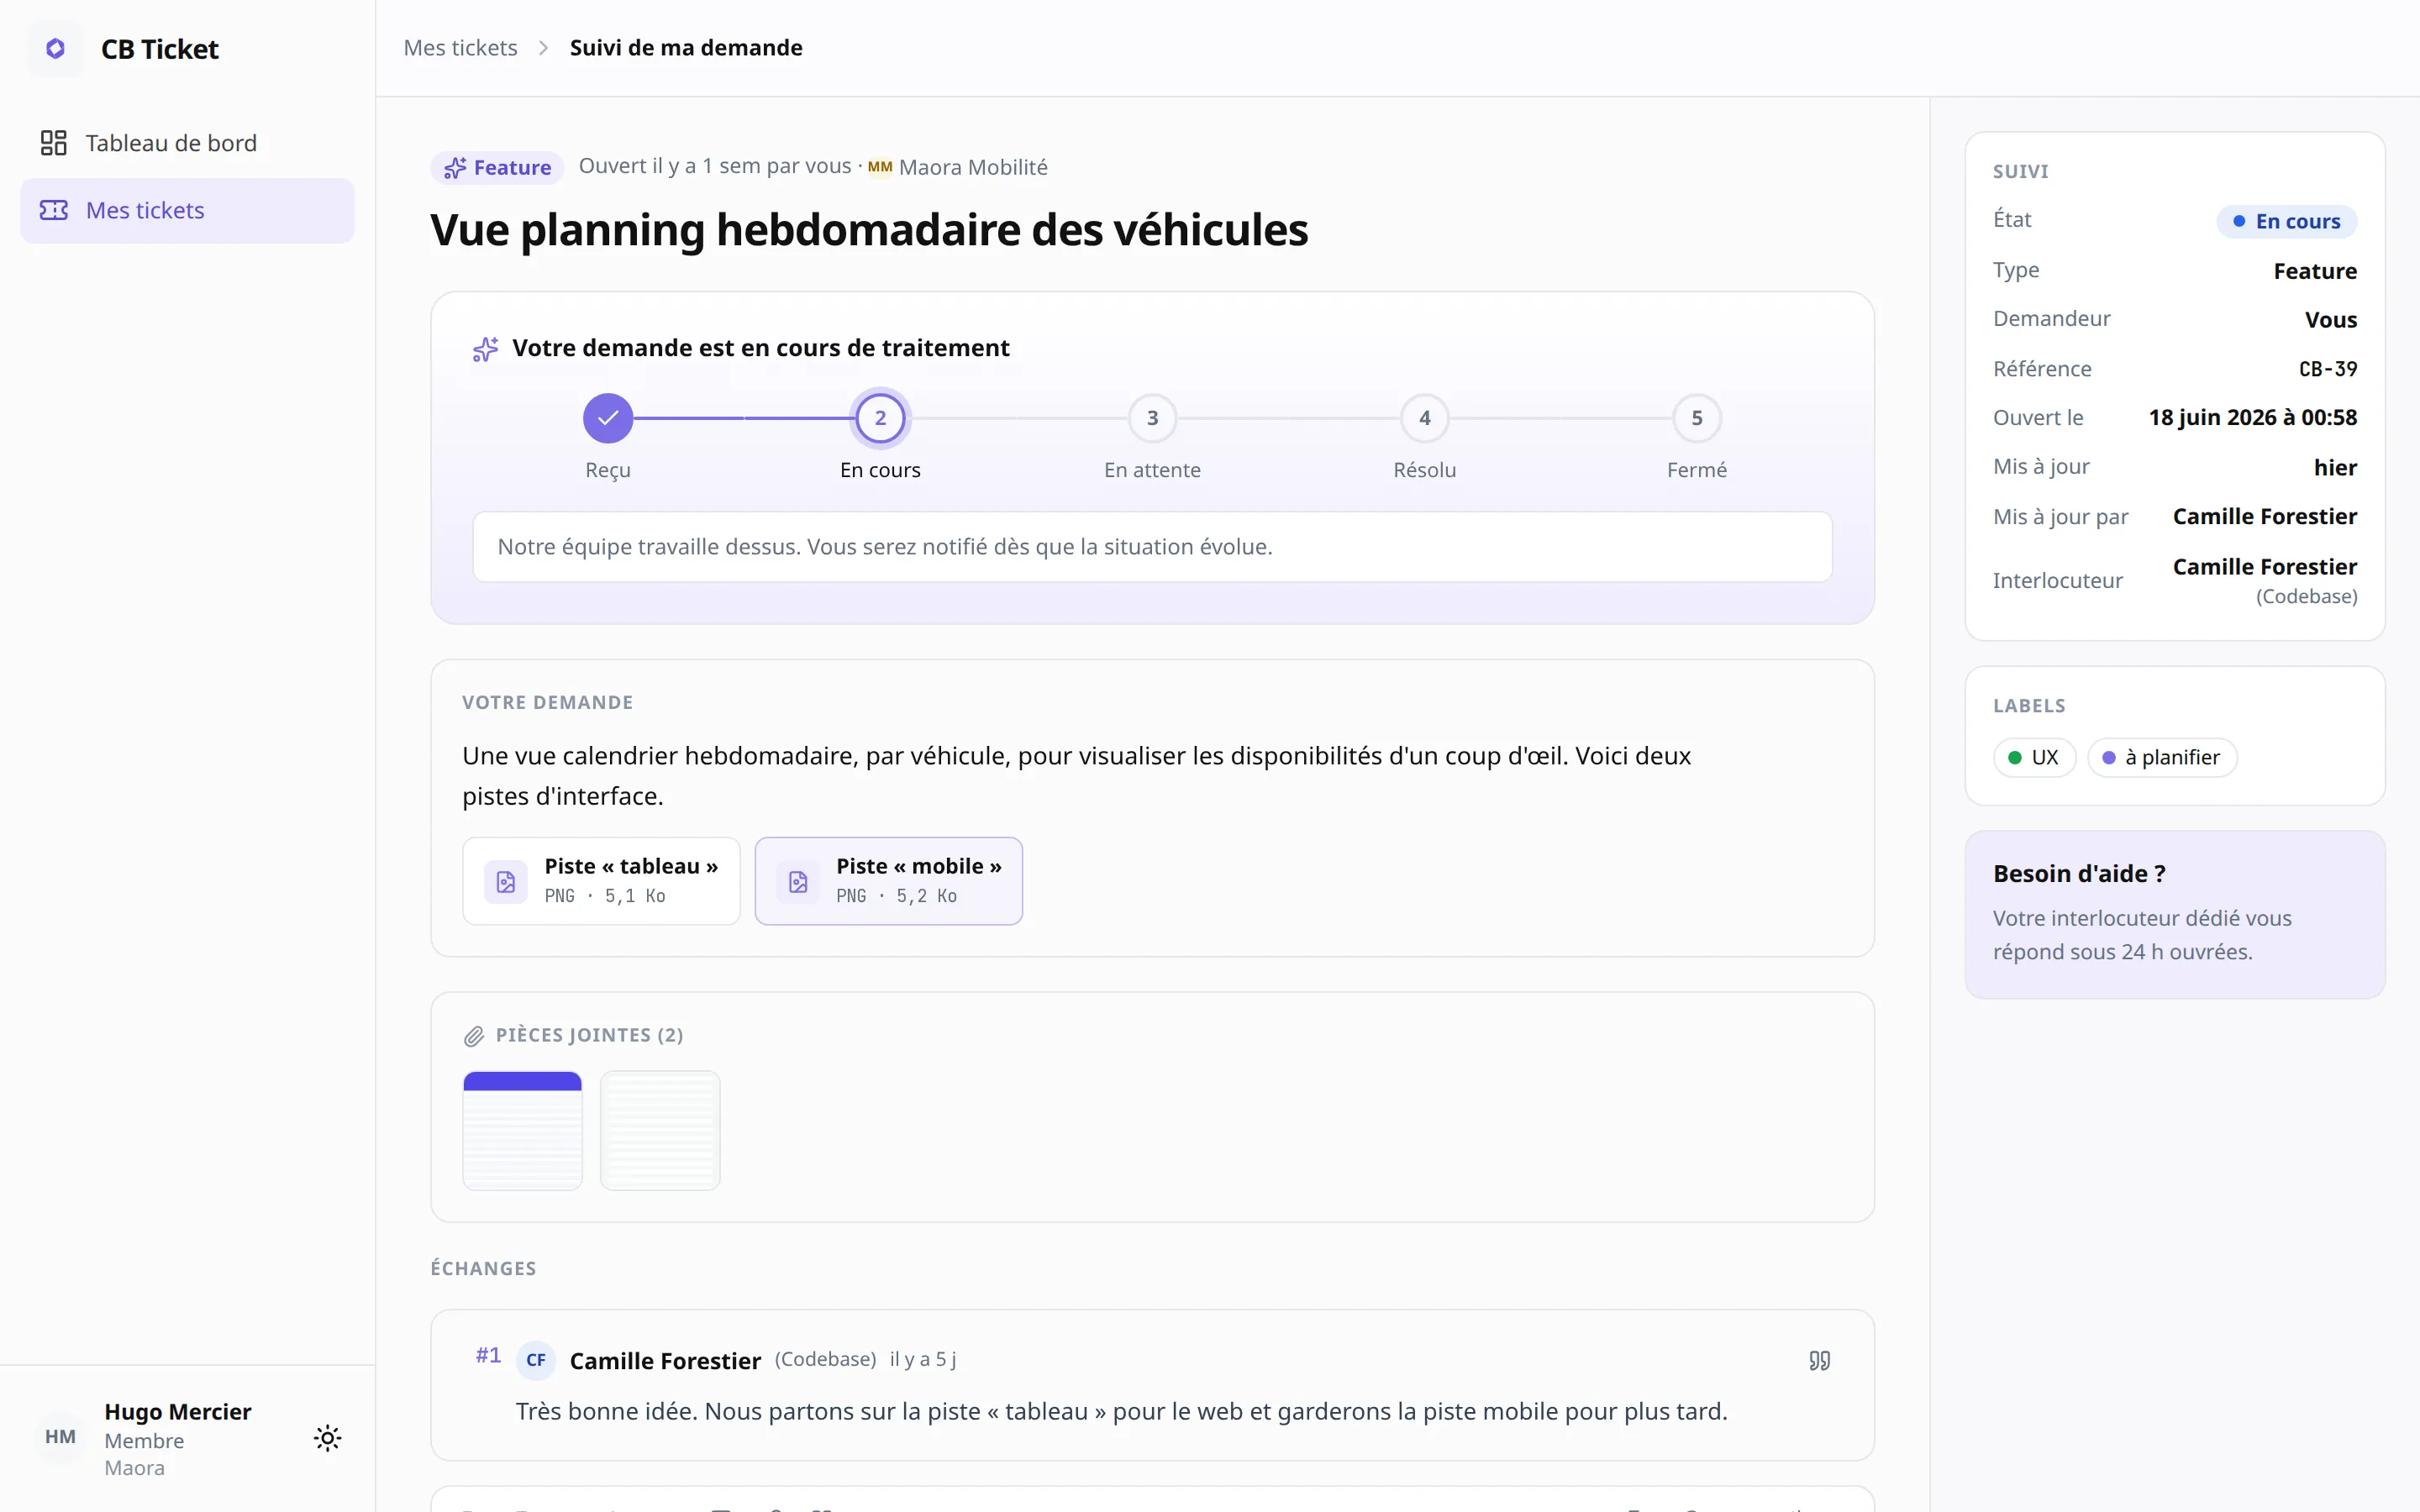Click the UX label chip
This screenshot has width=2420, height=1512.
coord(2034,758)
